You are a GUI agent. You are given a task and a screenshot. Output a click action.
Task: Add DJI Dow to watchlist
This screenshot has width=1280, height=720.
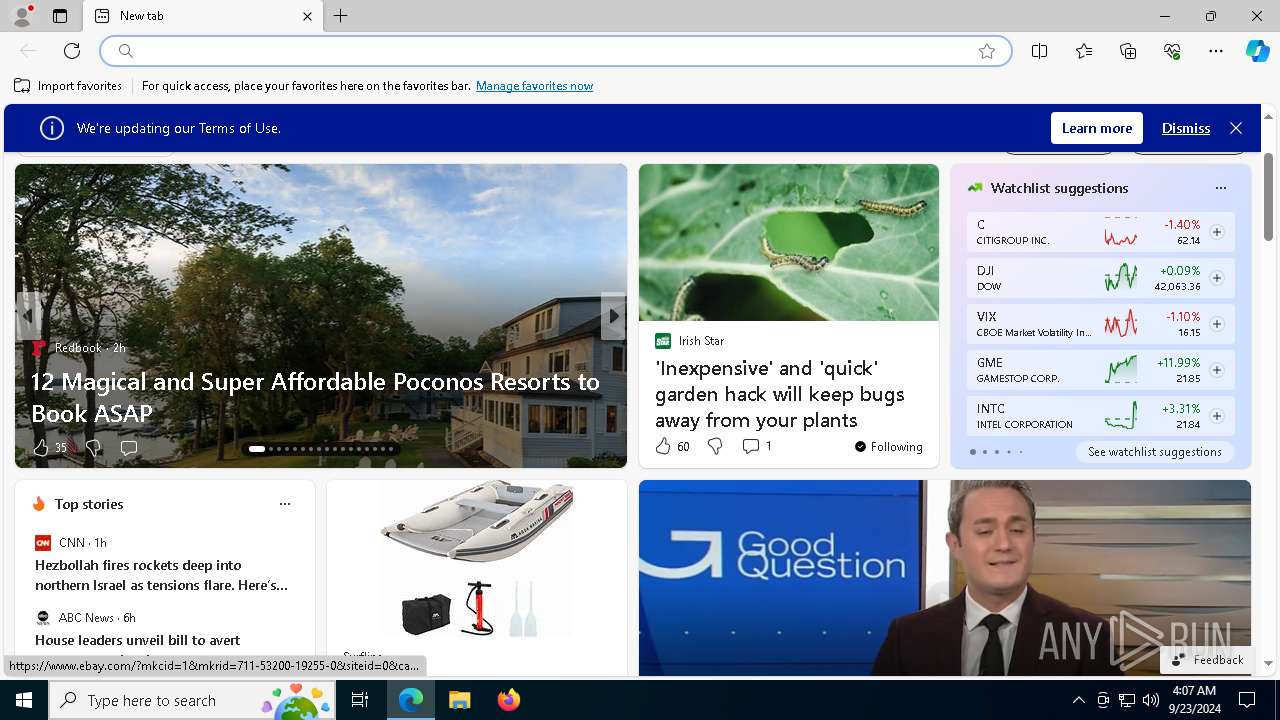point(1216,278)
